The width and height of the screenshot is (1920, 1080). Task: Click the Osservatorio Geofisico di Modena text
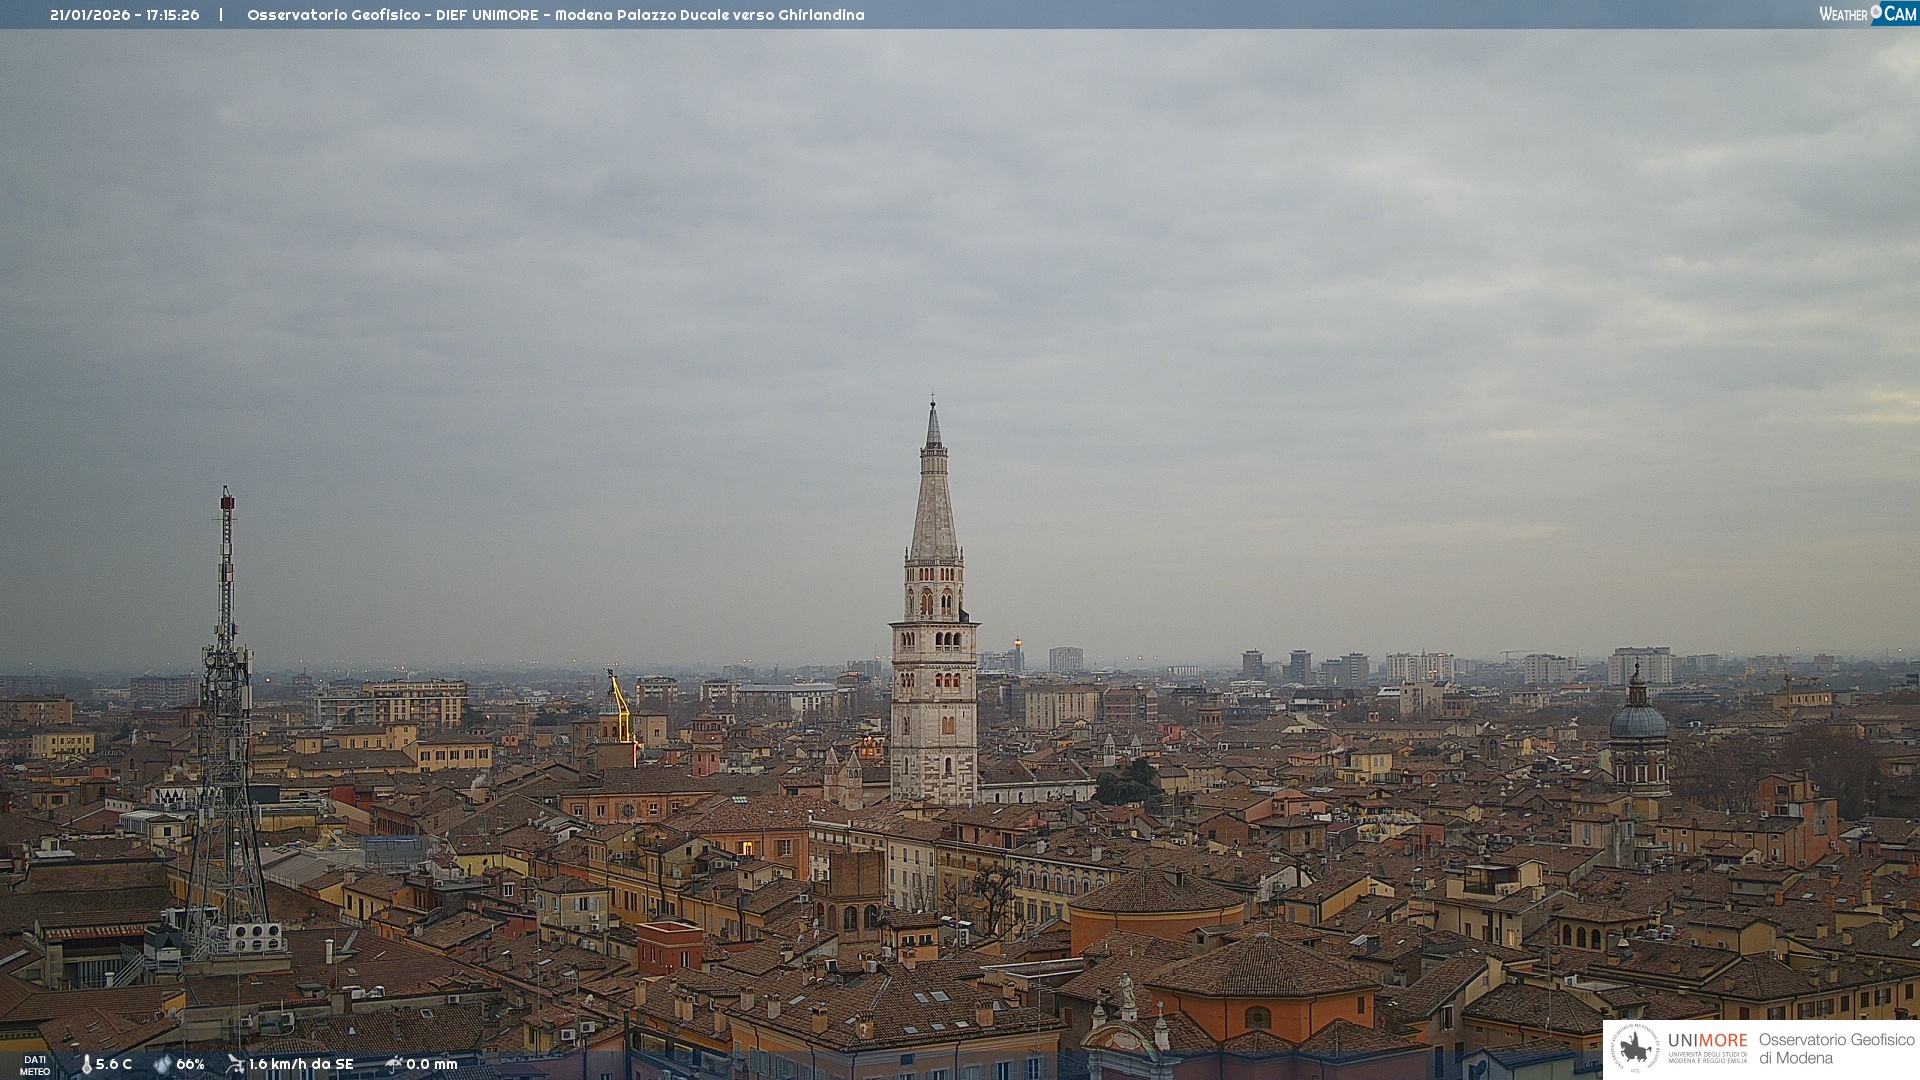1836,1048
